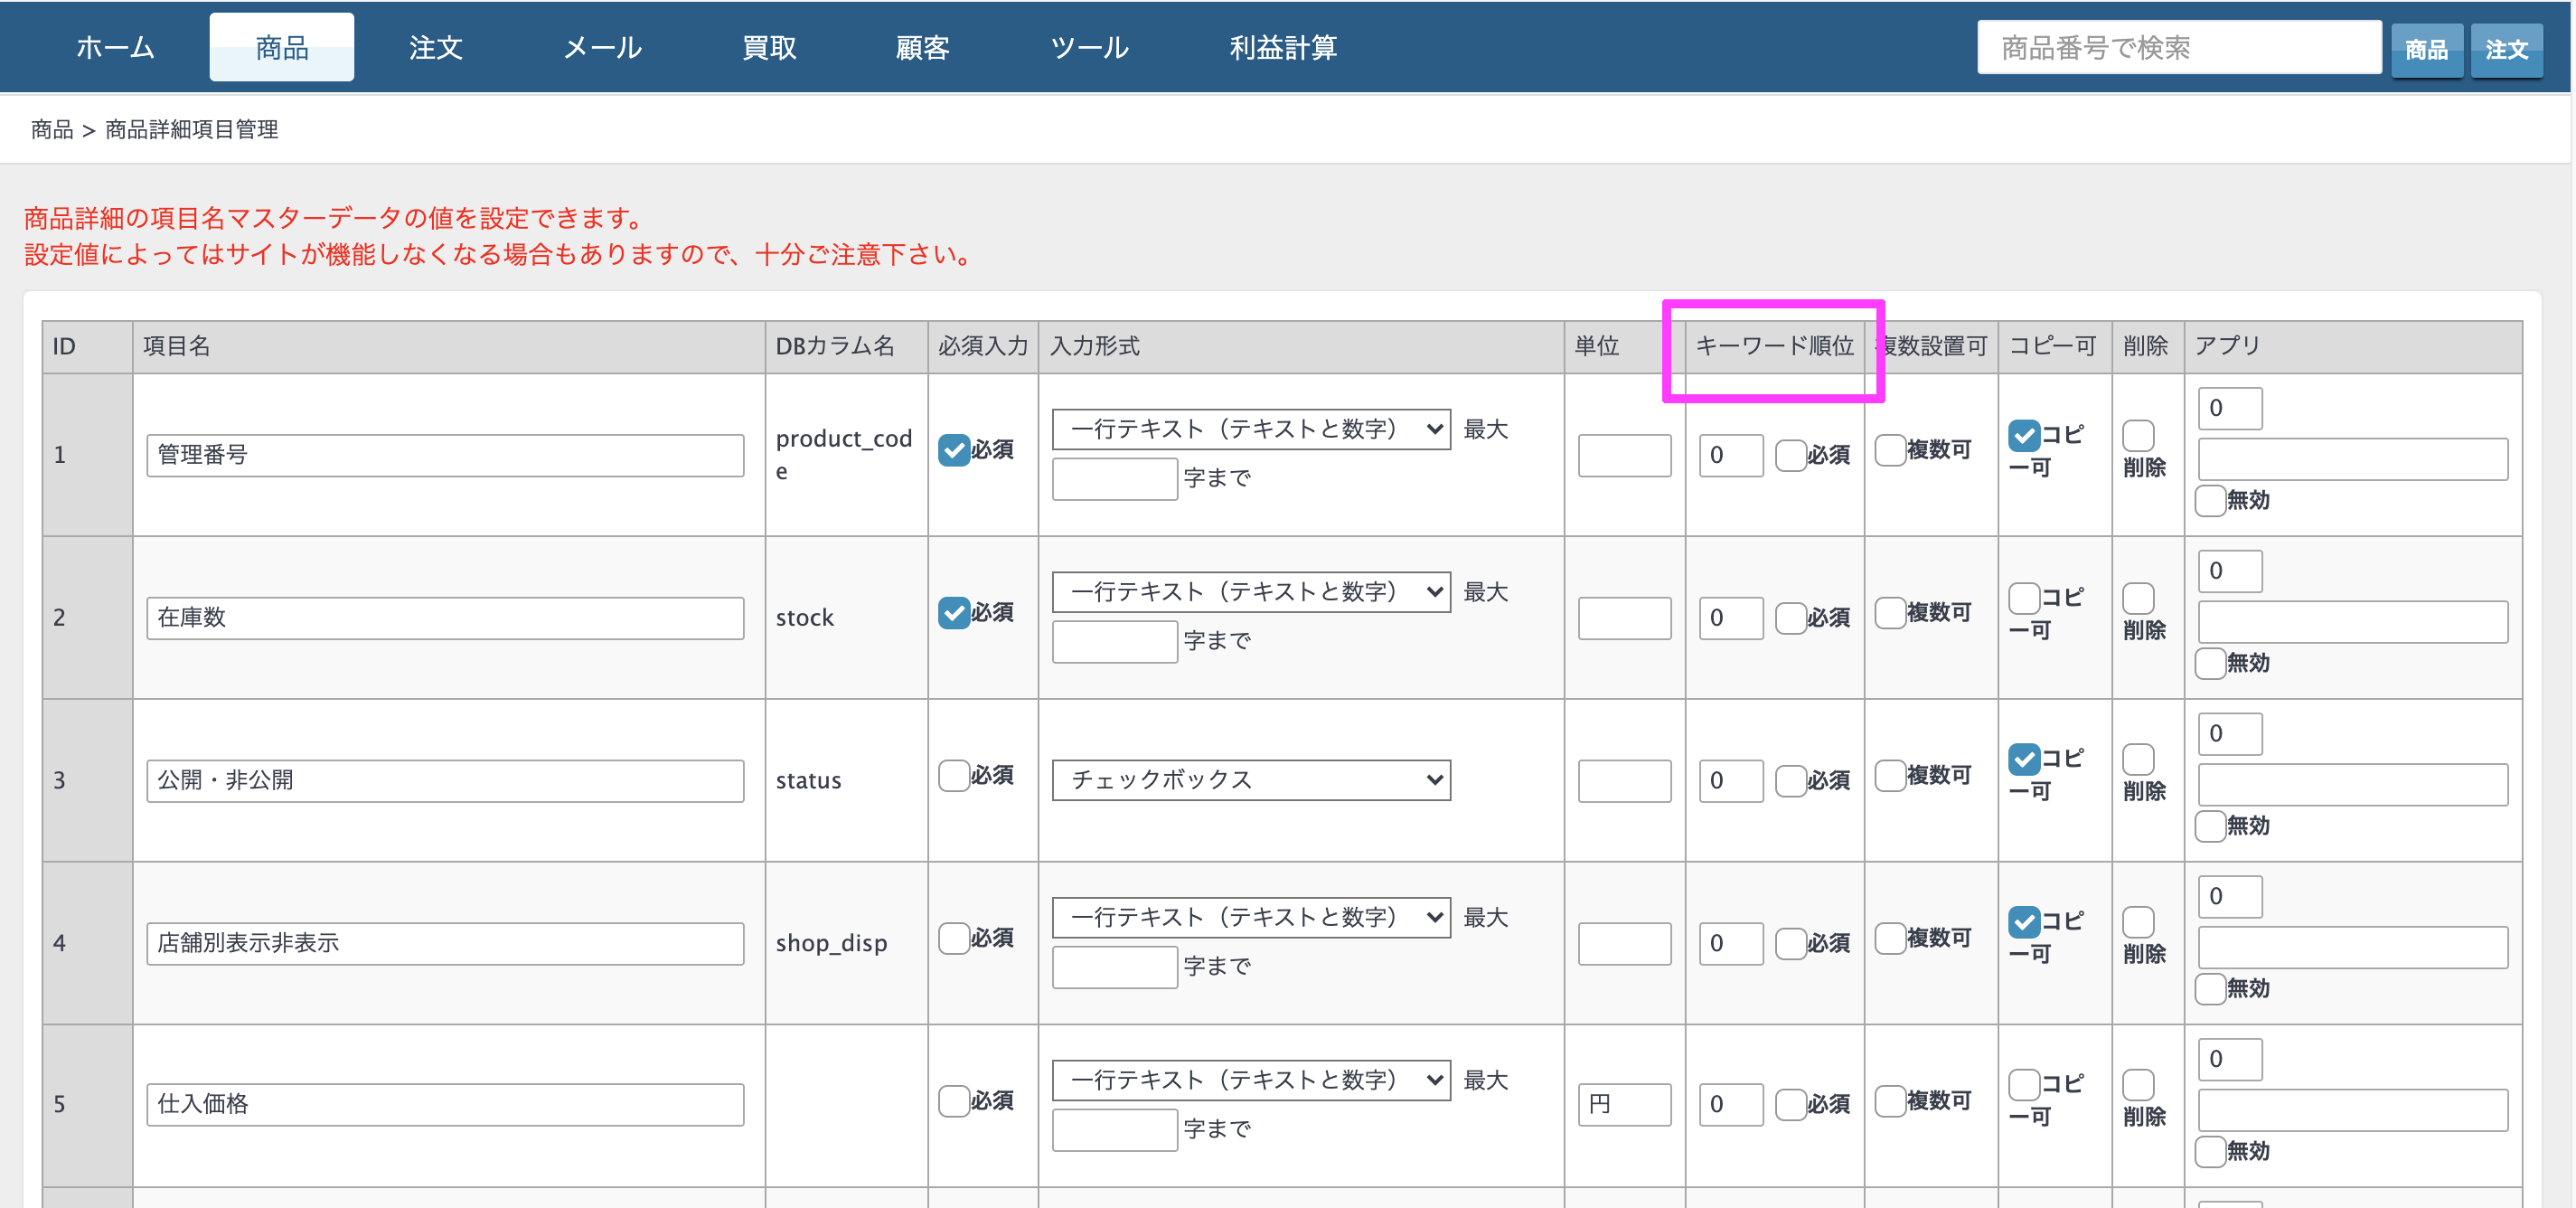Toggle the 必須入力 checkbox for 管理番号

pyautogui.click(x=954, y=450)
